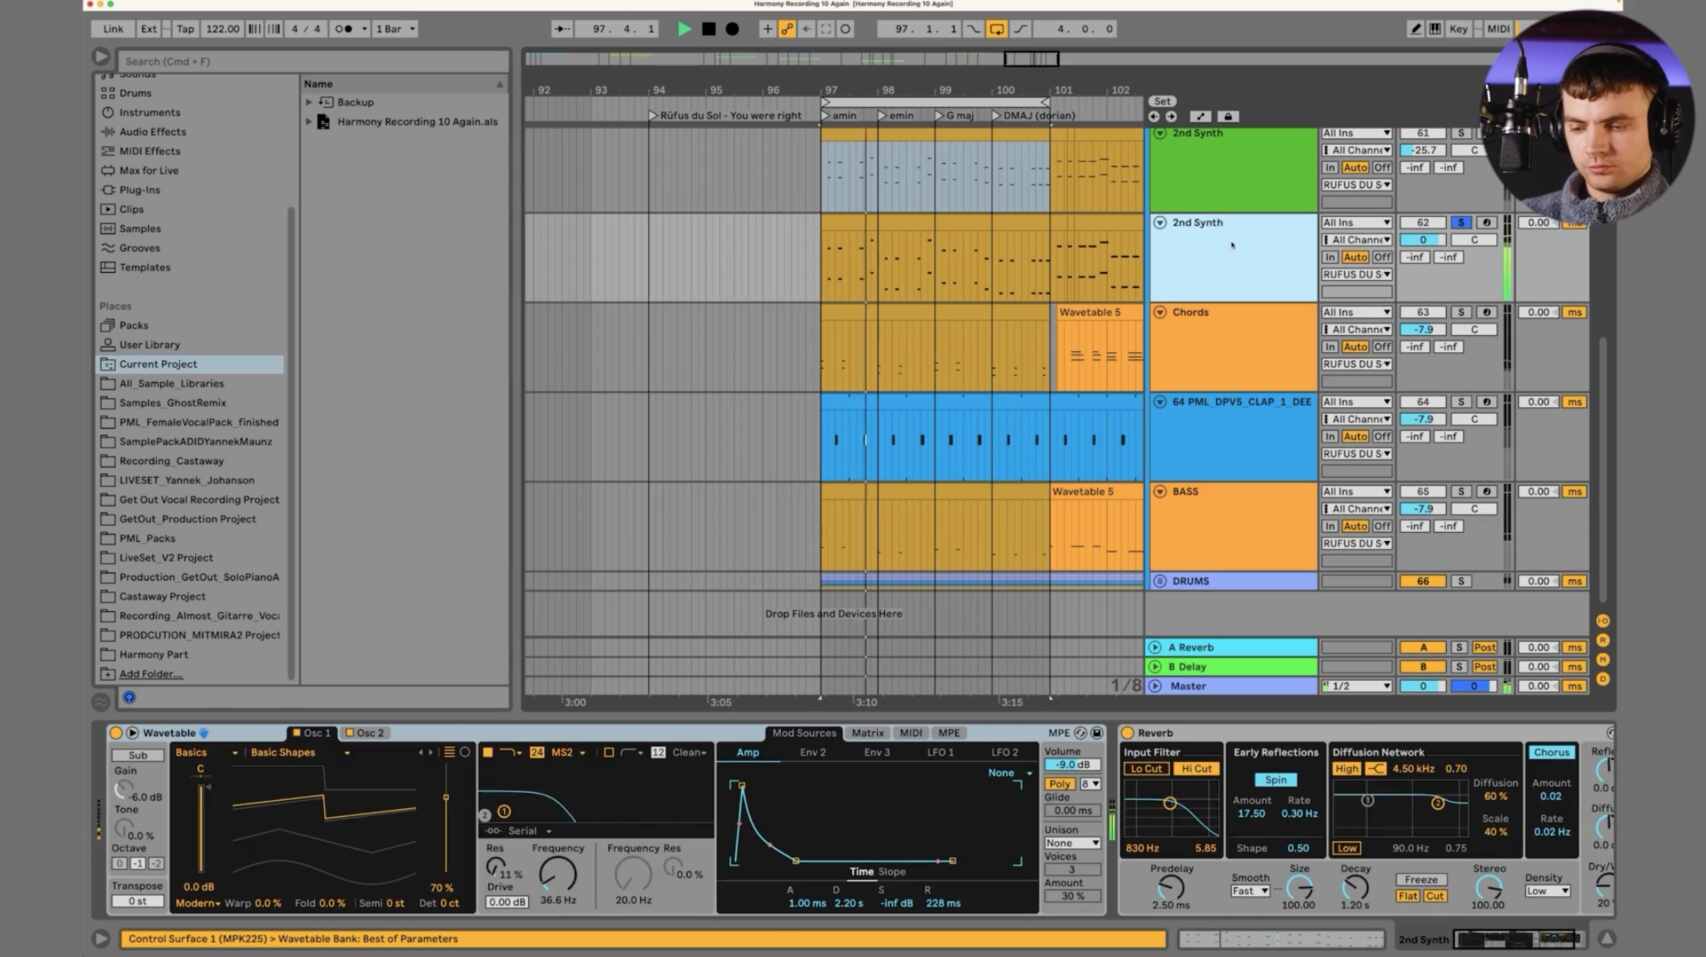Select Drums in the browser categories
The height and width of the screenshot is (957, 1706).
tap(135, 93)
